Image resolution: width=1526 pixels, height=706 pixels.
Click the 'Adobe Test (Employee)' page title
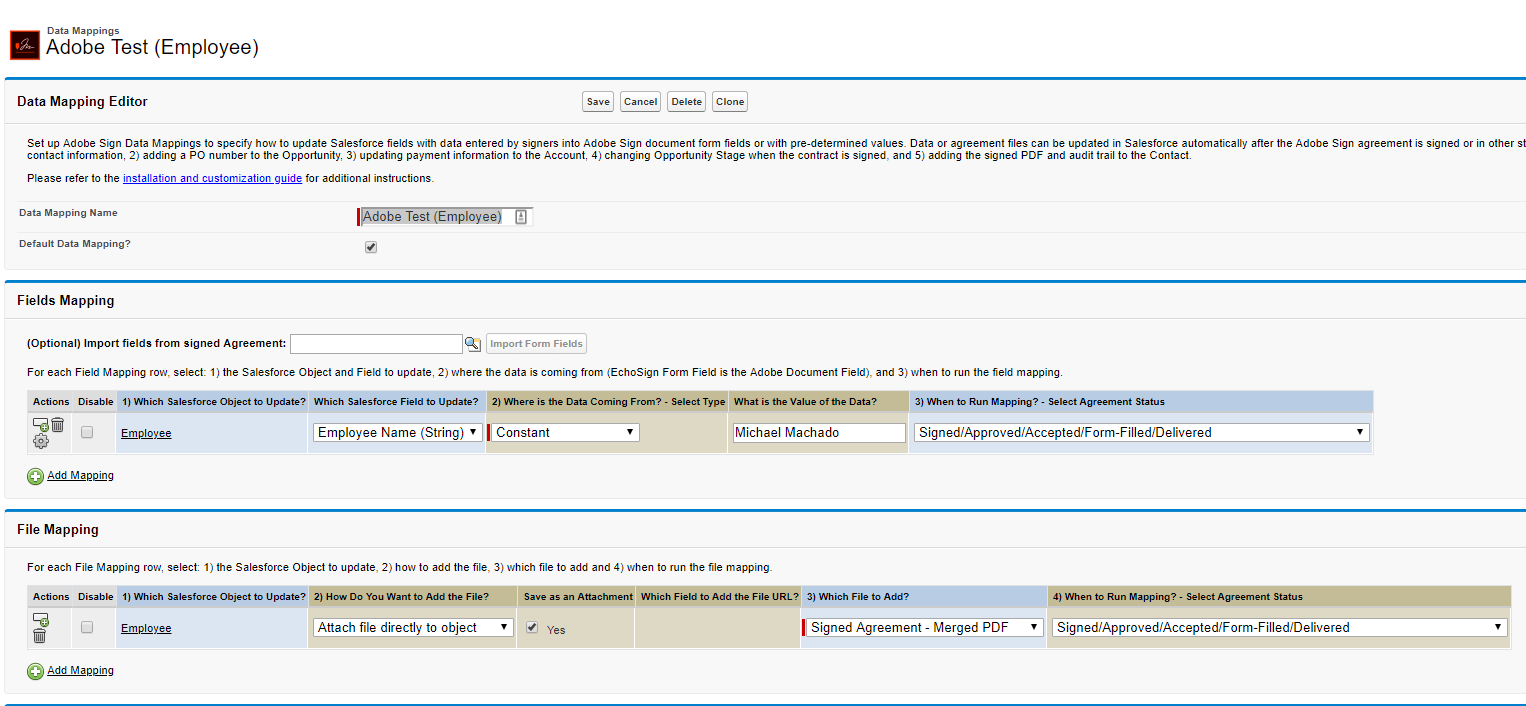(152, 47)
